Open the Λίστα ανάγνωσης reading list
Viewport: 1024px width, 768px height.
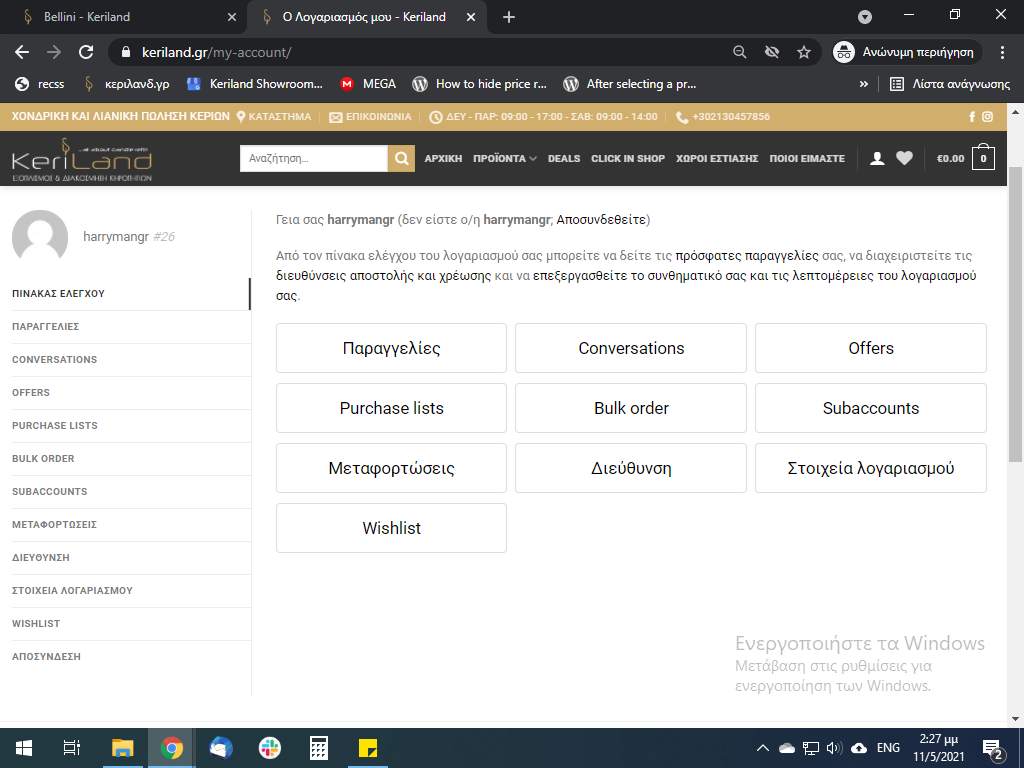(x=950, y=84)
